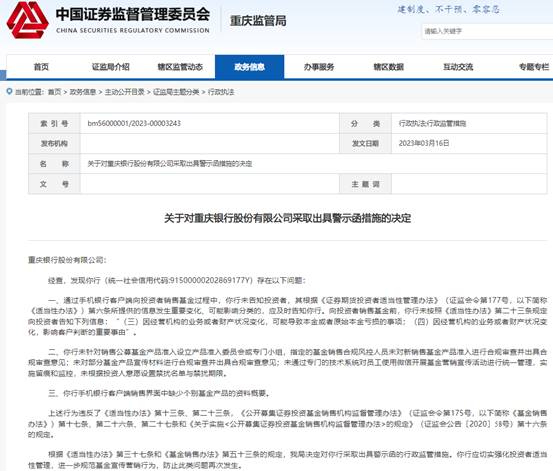Open the 首页 navigation tab

[41, 67]
